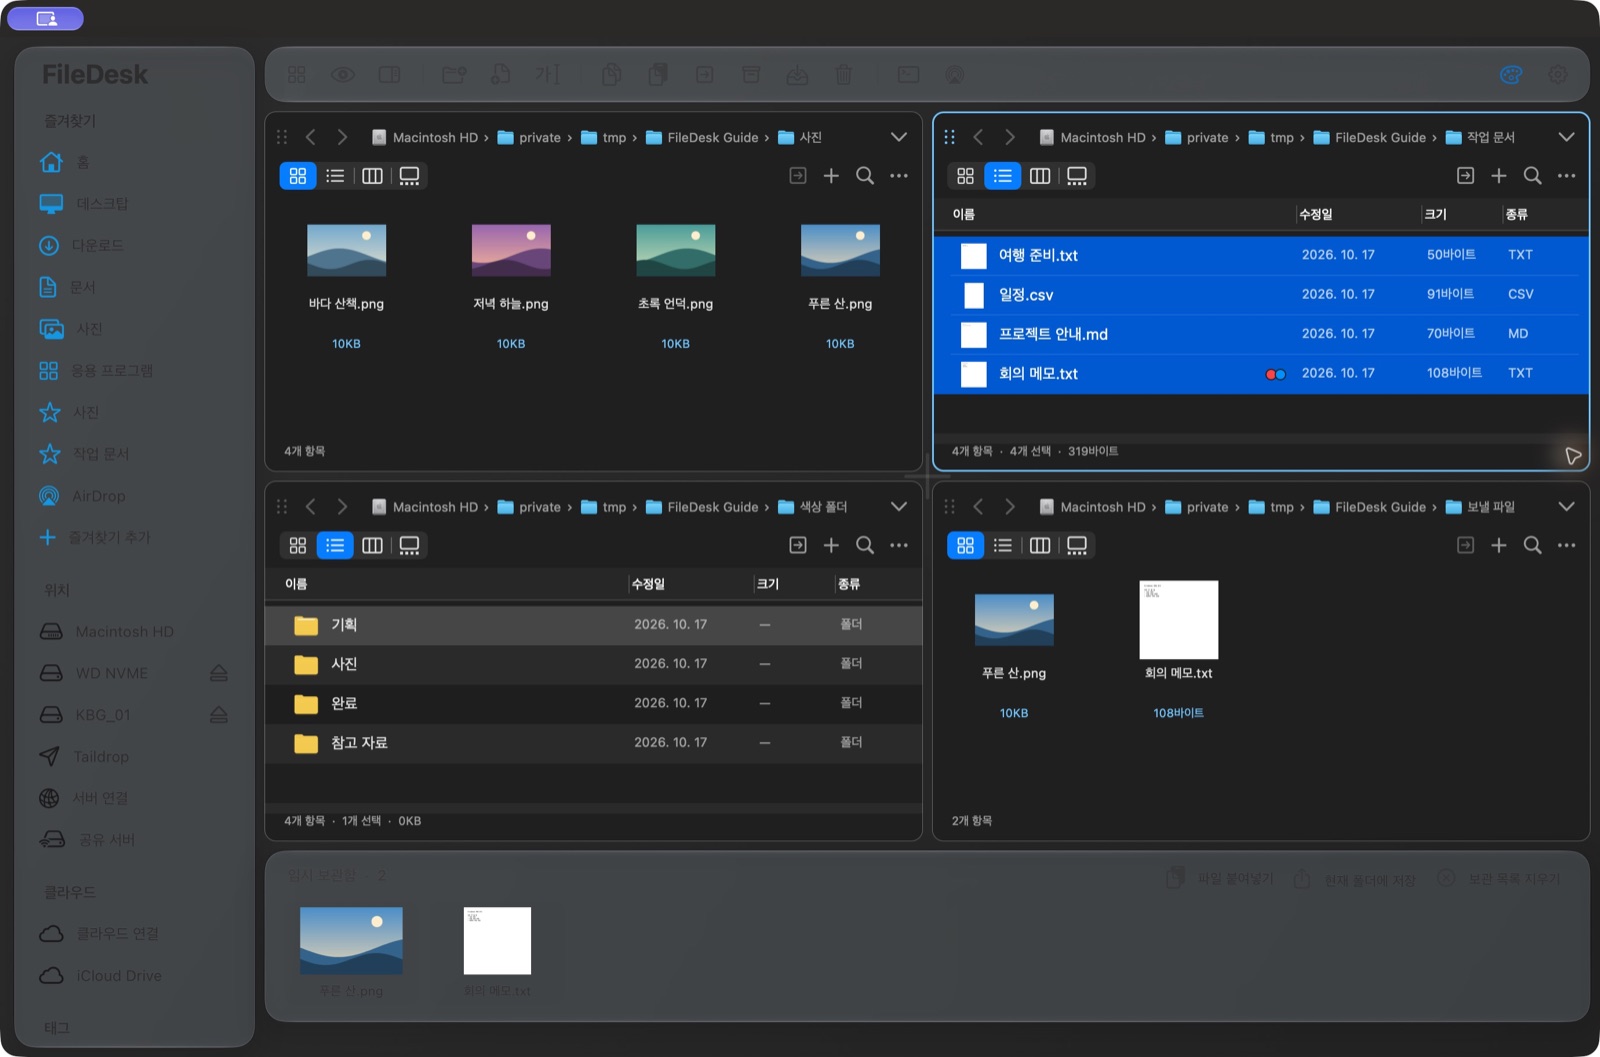Switch the 작업 문서 pane to icon grid view
The image size is (1600, 1057).
[x=965, y=176]
